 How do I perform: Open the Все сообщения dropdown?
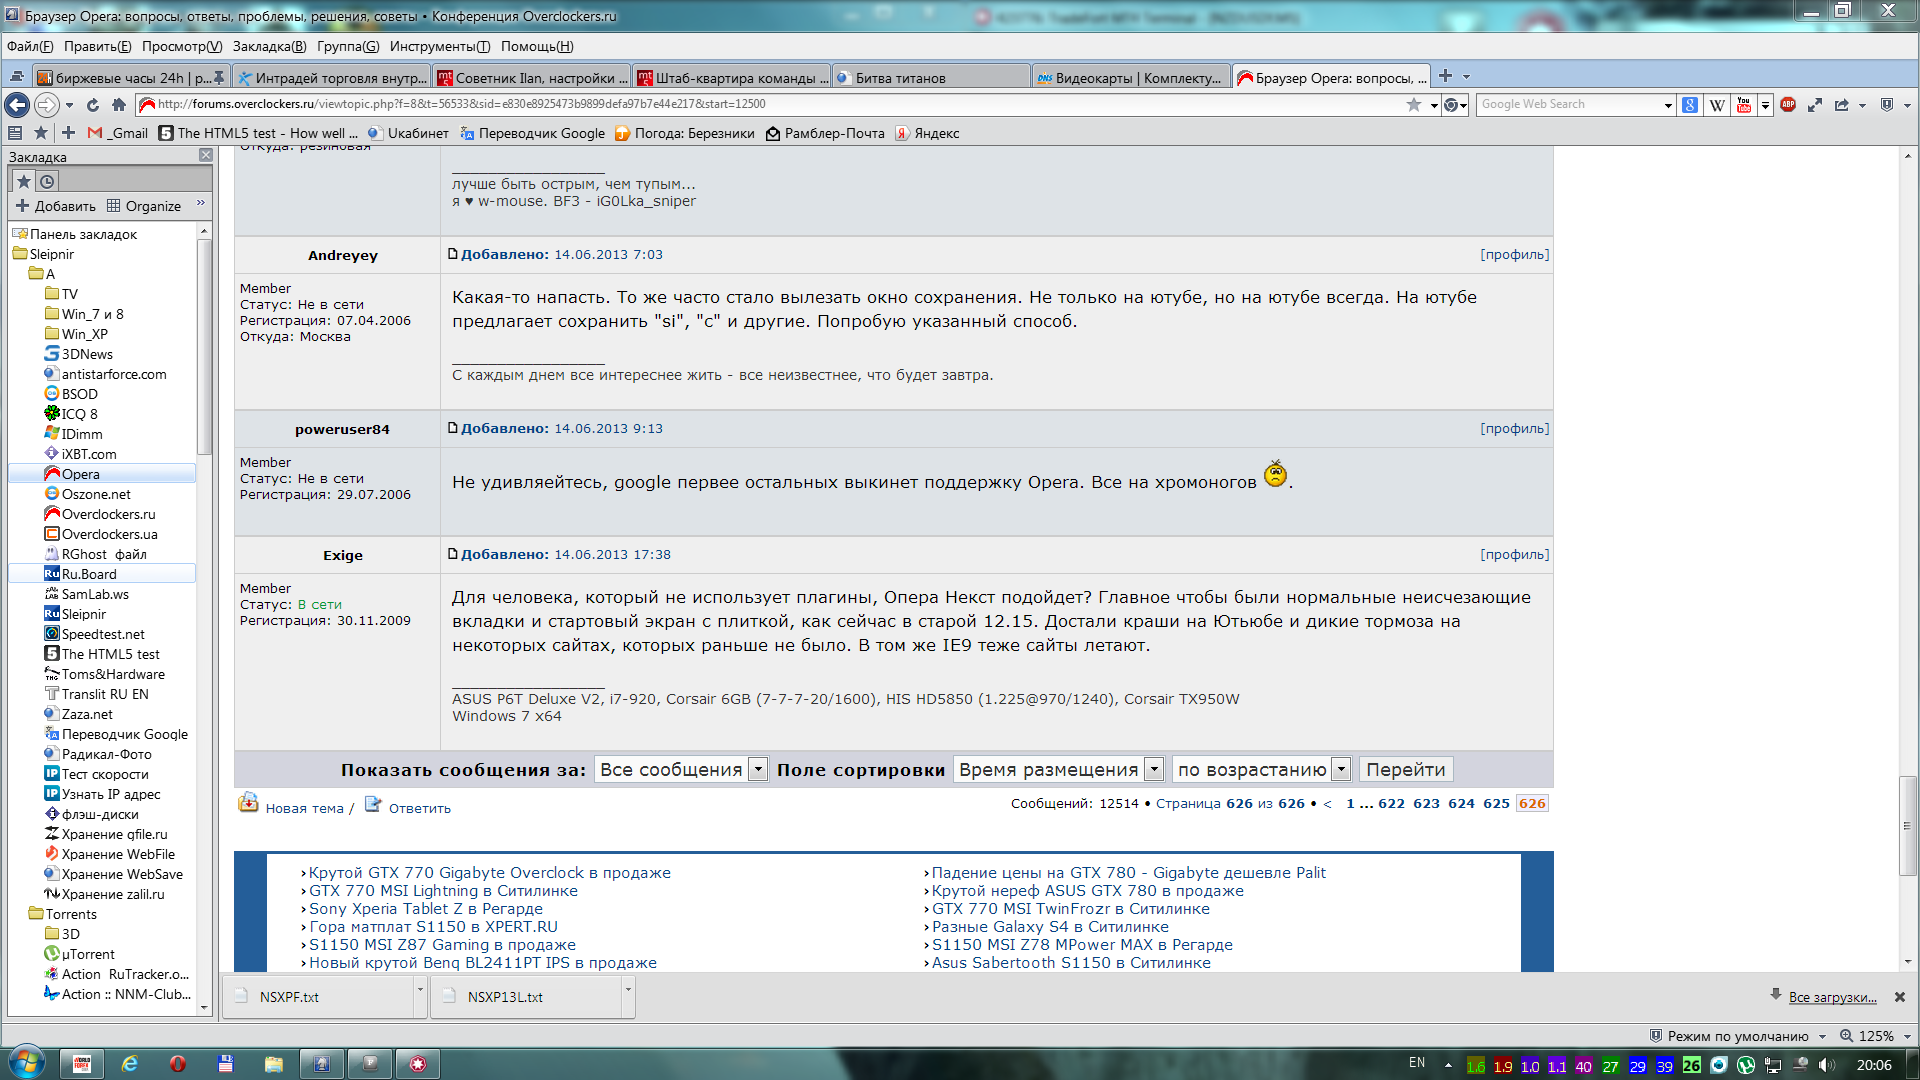pos(682,769)
